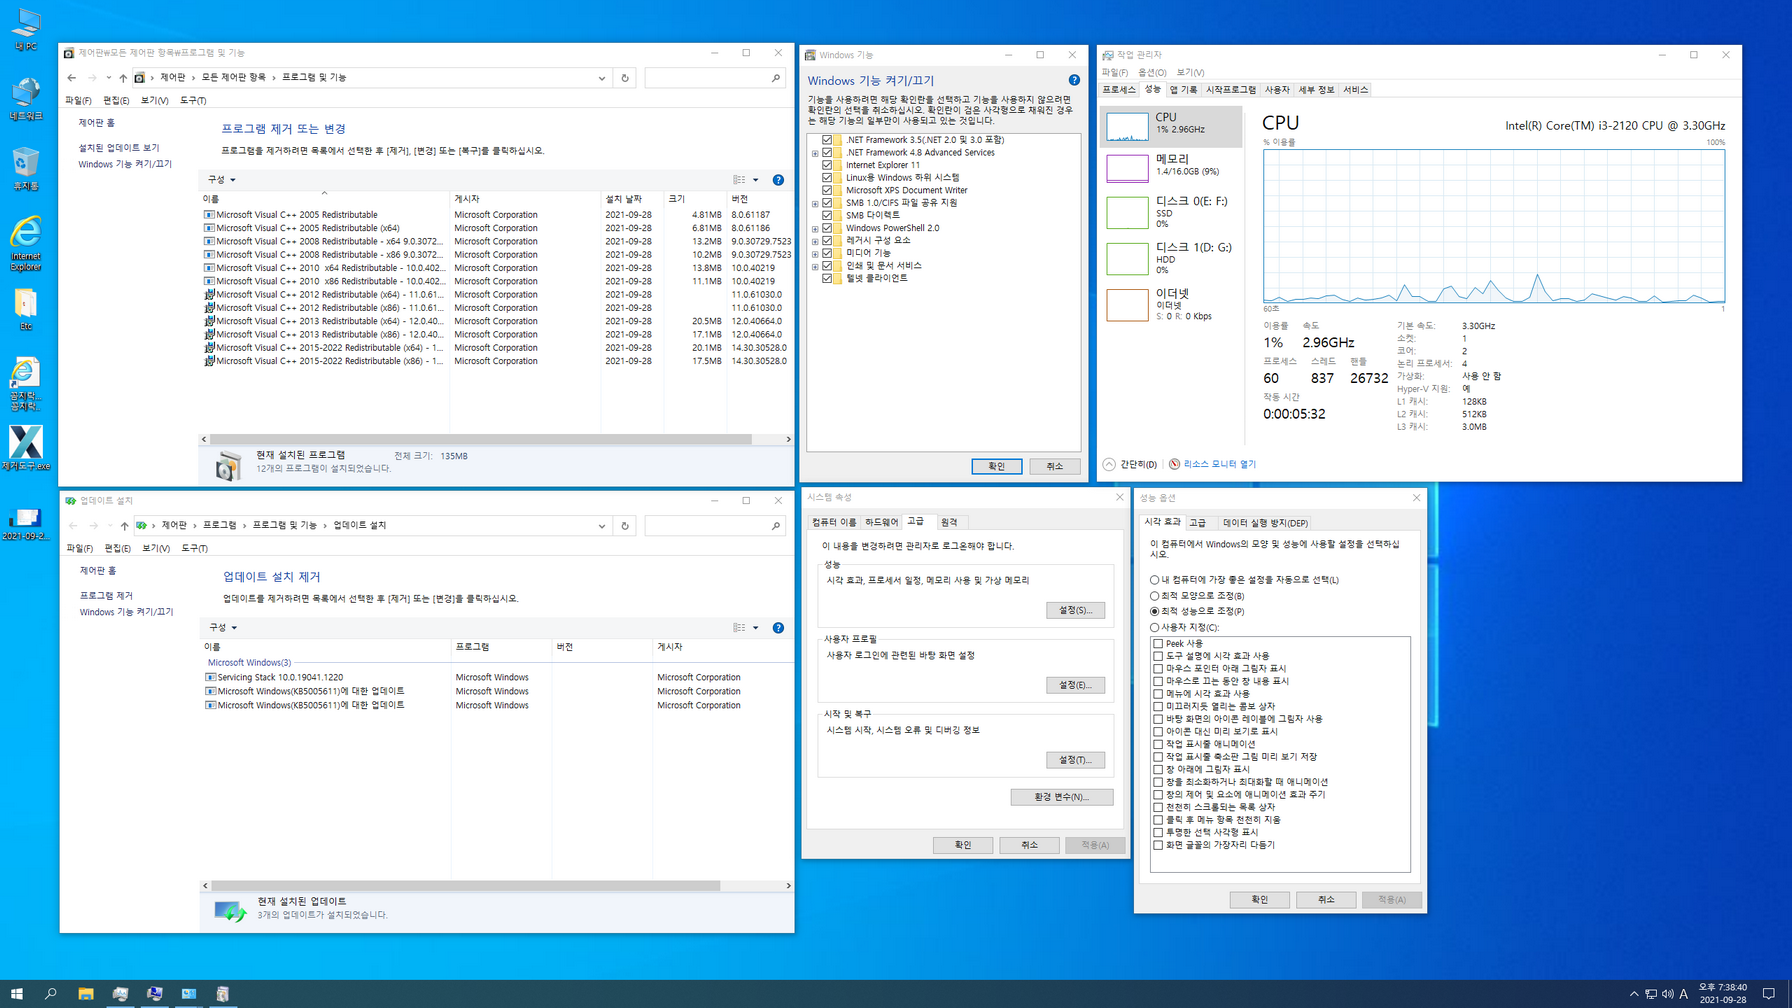Open 구성 dropdown in 프로그램 및 기능
Image resolution: width=1792 pixels, height=1008 pixels.
(222, 180)
